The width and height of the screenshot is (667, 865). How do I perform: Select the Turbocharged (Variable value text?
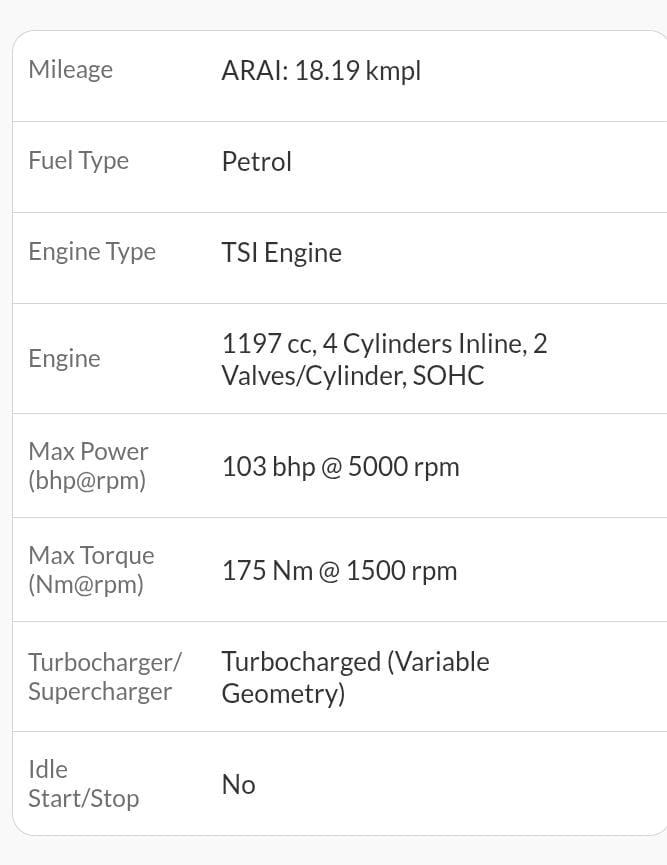(355, 662)
